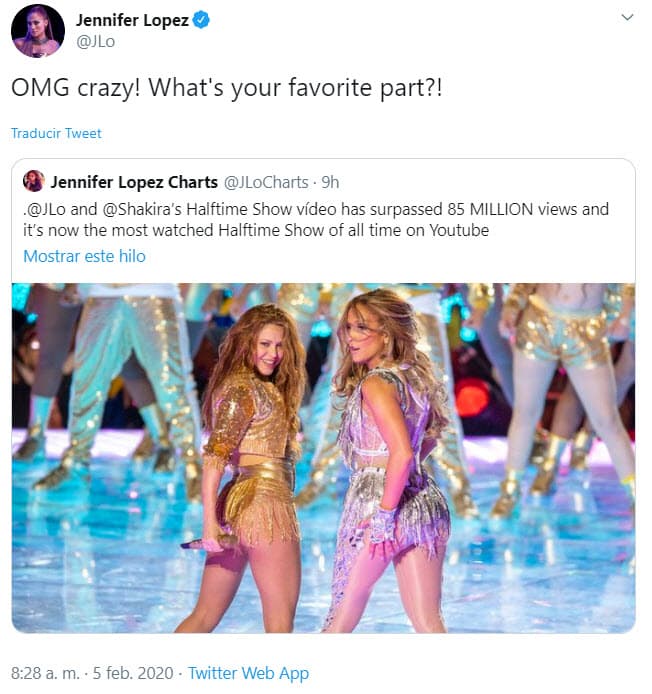Expand thread with 'Mostrar este hilo'
This screenshot has width=652, height=694.
pyautogui.click(x=84, y=256)
